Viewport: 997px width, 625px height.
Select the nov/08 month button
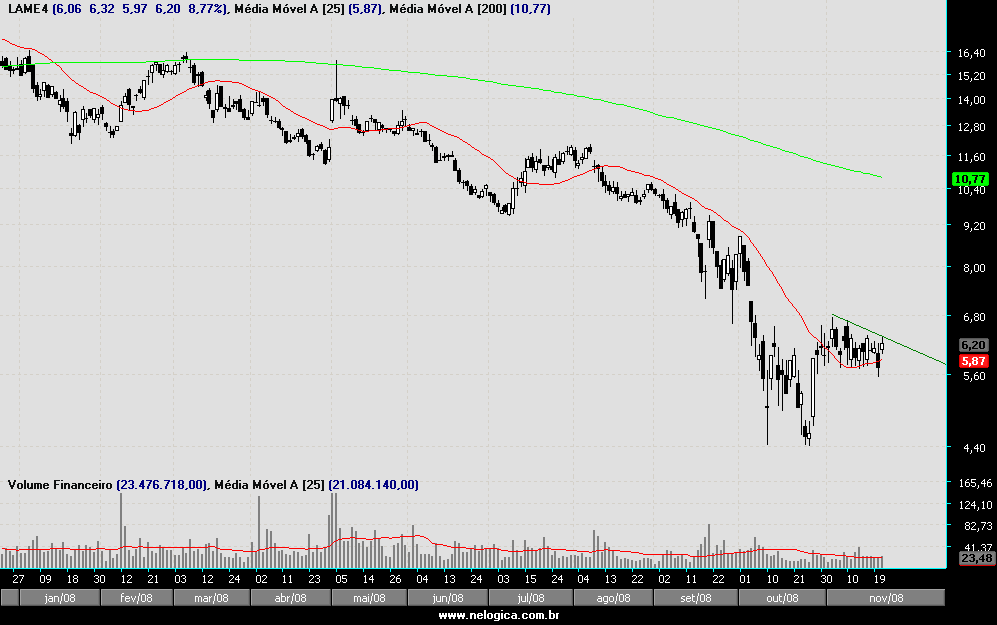(886, 598)
